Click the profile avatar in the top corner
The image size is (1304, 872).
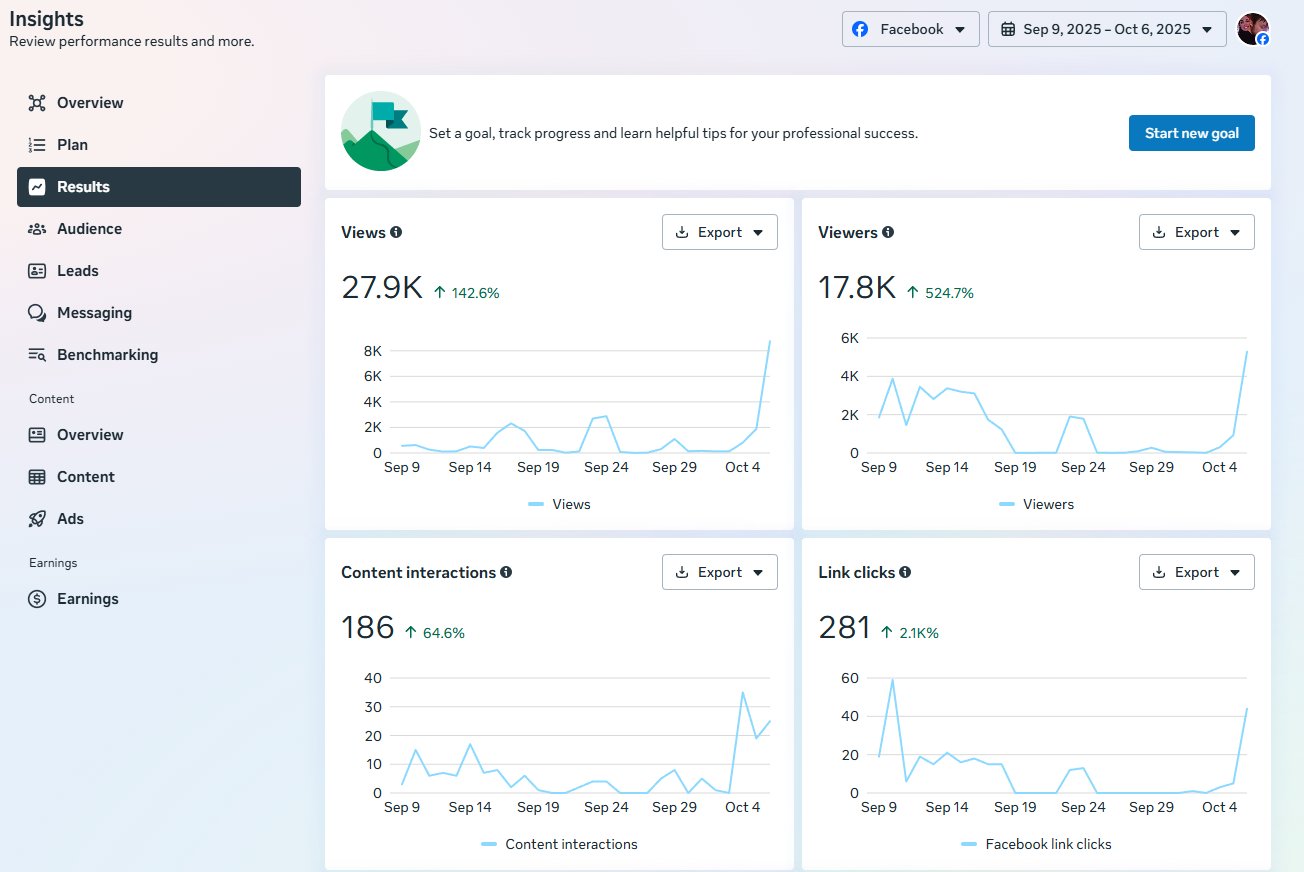click(x=1253, y=29)
